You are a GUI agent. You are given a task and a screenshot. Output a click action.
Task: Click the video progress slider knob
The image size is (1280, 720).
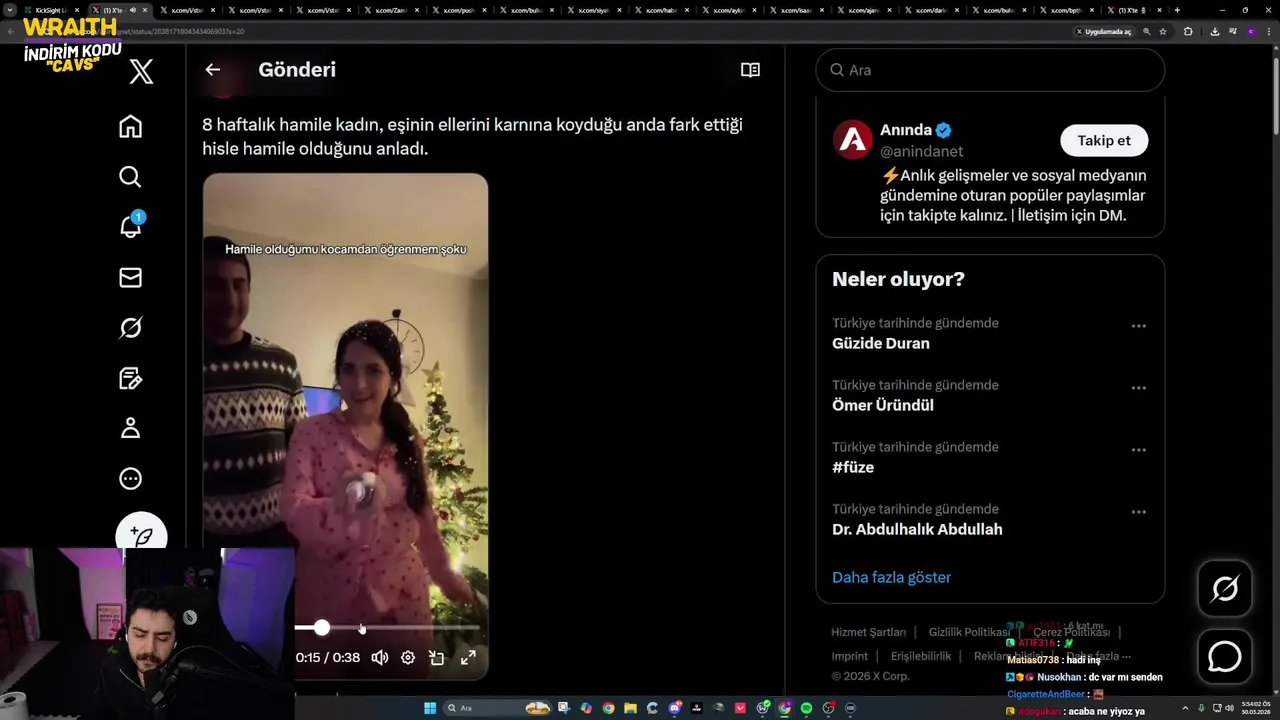[x=321, y=628]
